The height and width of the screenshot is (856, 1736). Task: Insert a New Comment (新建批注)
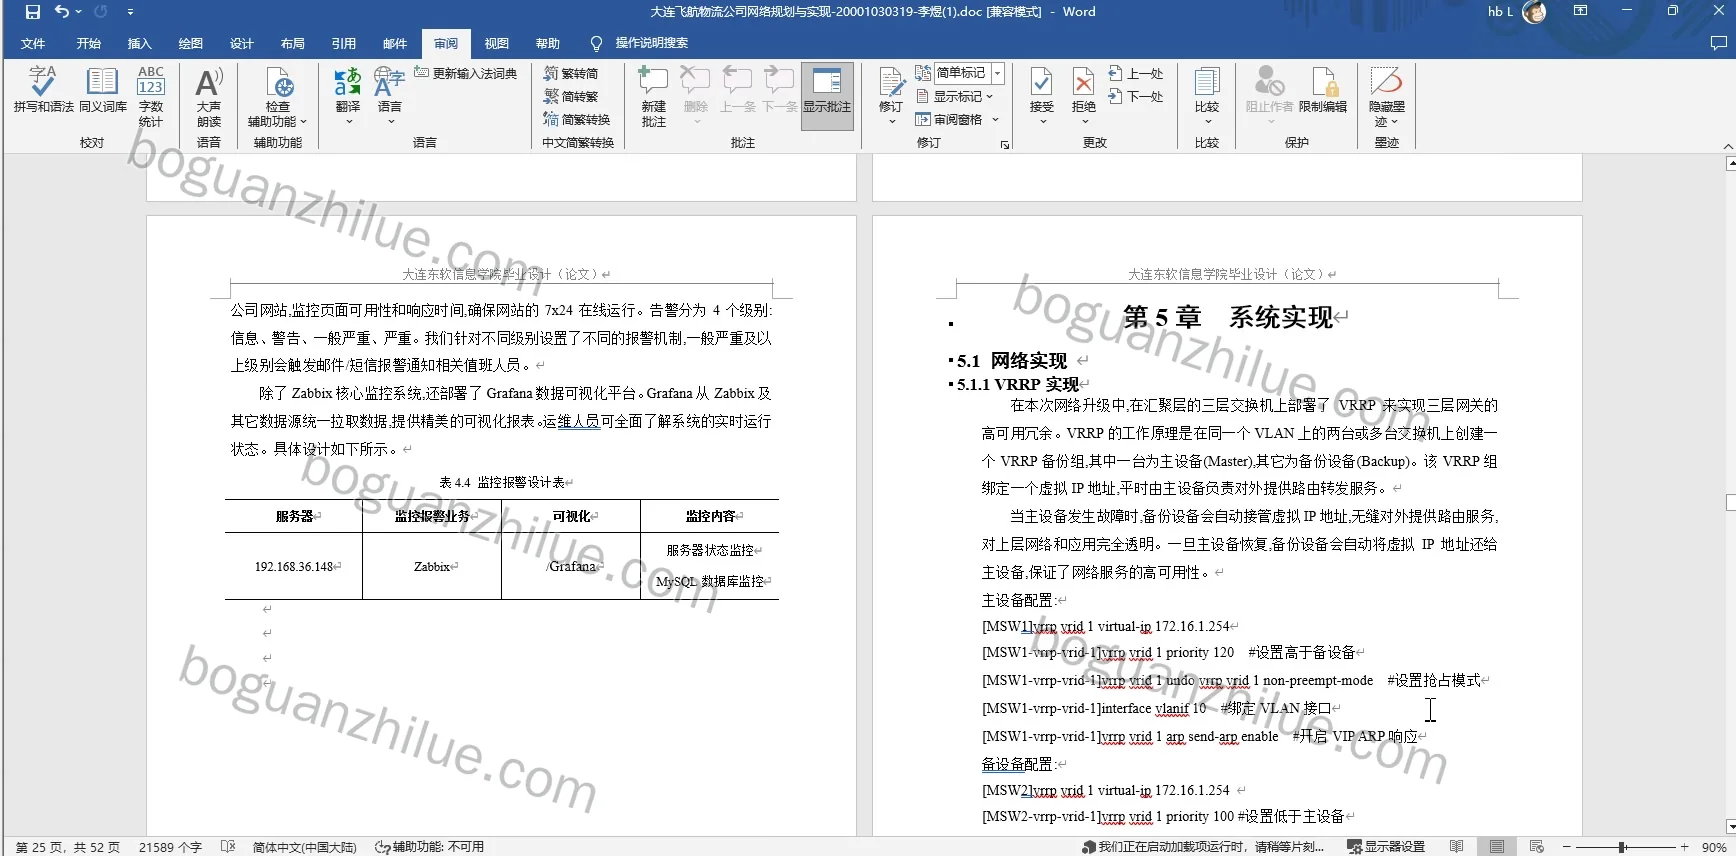653,96
